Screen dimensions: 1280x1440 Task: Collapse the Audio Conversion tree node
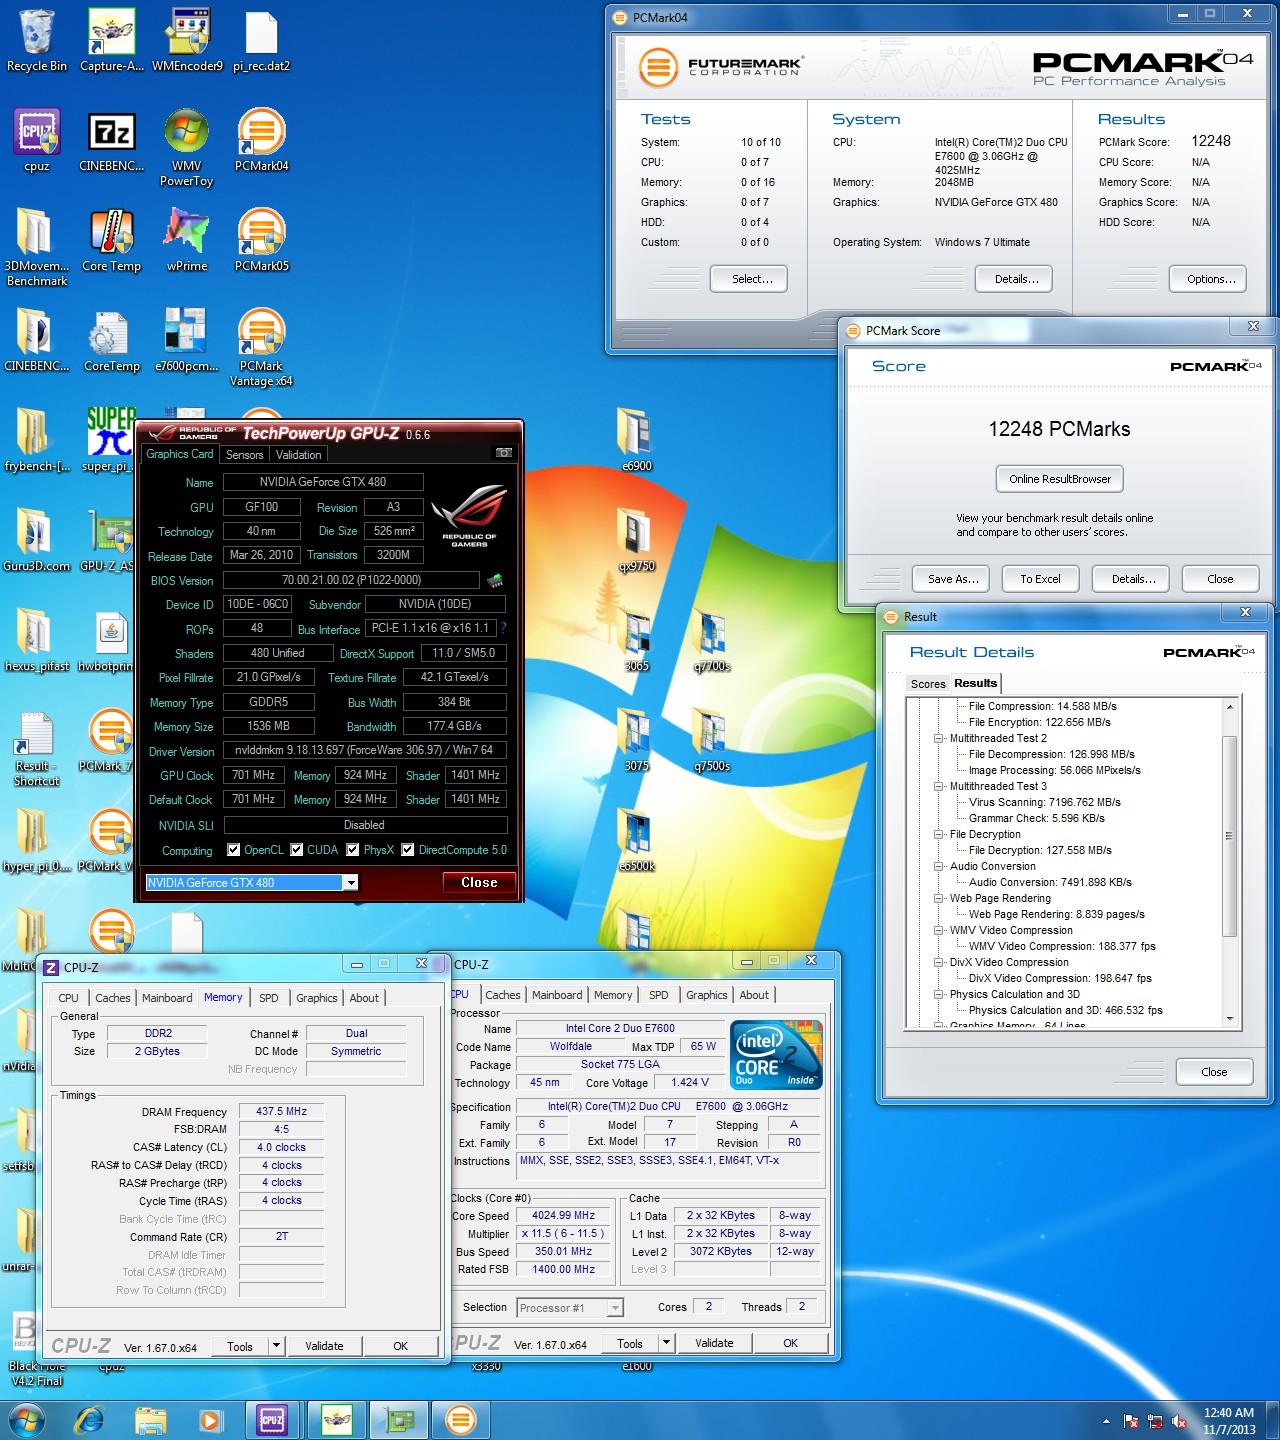tap(939, 866)
